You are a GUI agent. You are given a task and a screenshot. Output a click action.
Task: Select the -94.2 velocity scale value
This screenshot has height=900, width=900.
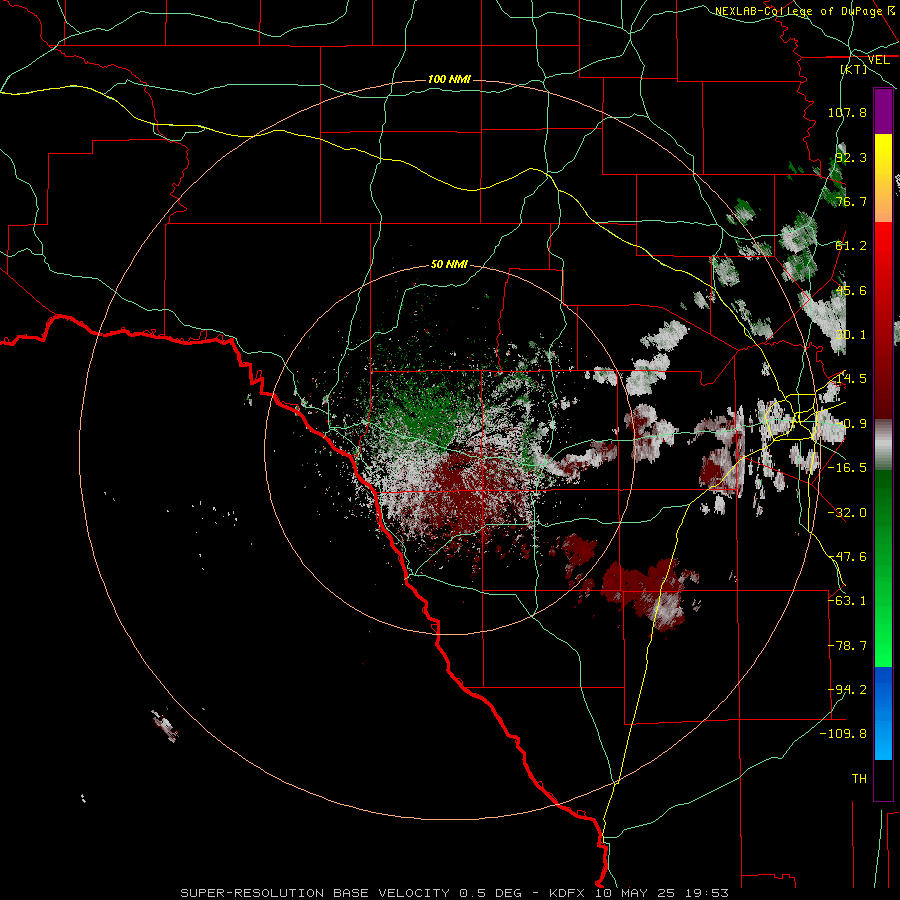[x=847, y=690]
